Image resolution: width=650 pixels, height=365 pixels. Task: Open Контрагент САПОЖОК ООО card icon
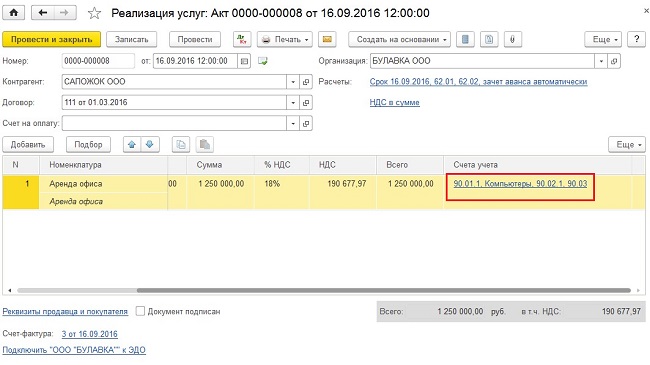[x=306, y=82]
